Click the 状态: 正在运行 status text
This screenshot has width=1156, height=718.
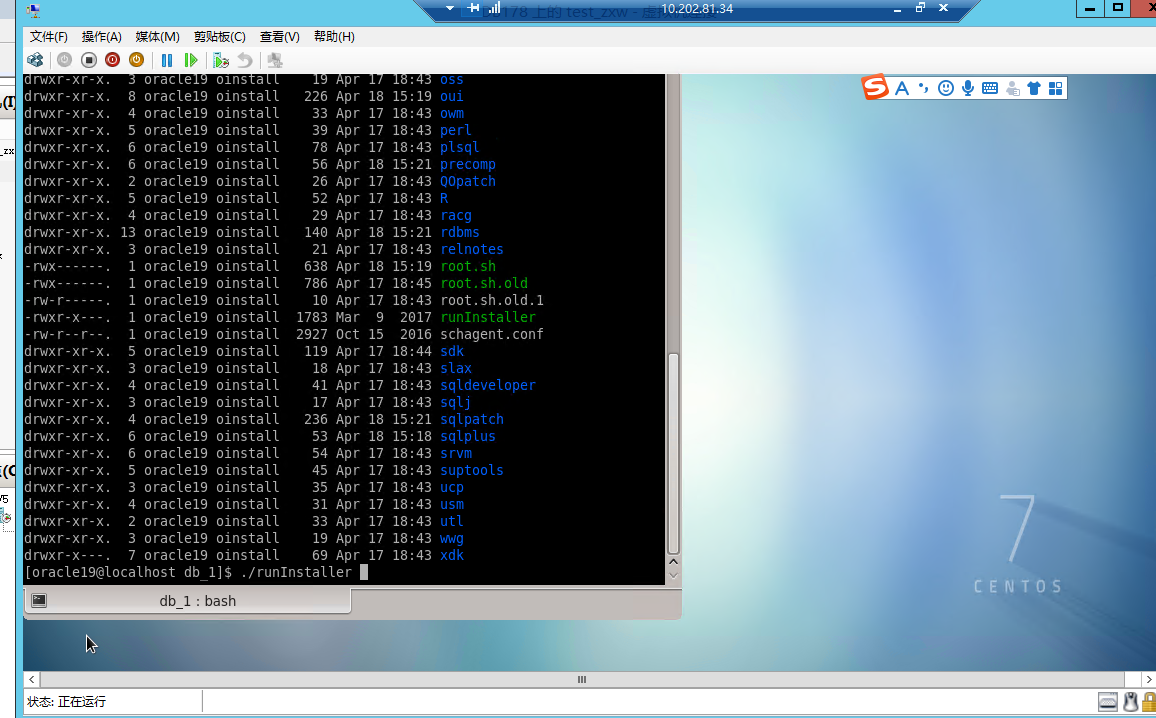point(66,702)
